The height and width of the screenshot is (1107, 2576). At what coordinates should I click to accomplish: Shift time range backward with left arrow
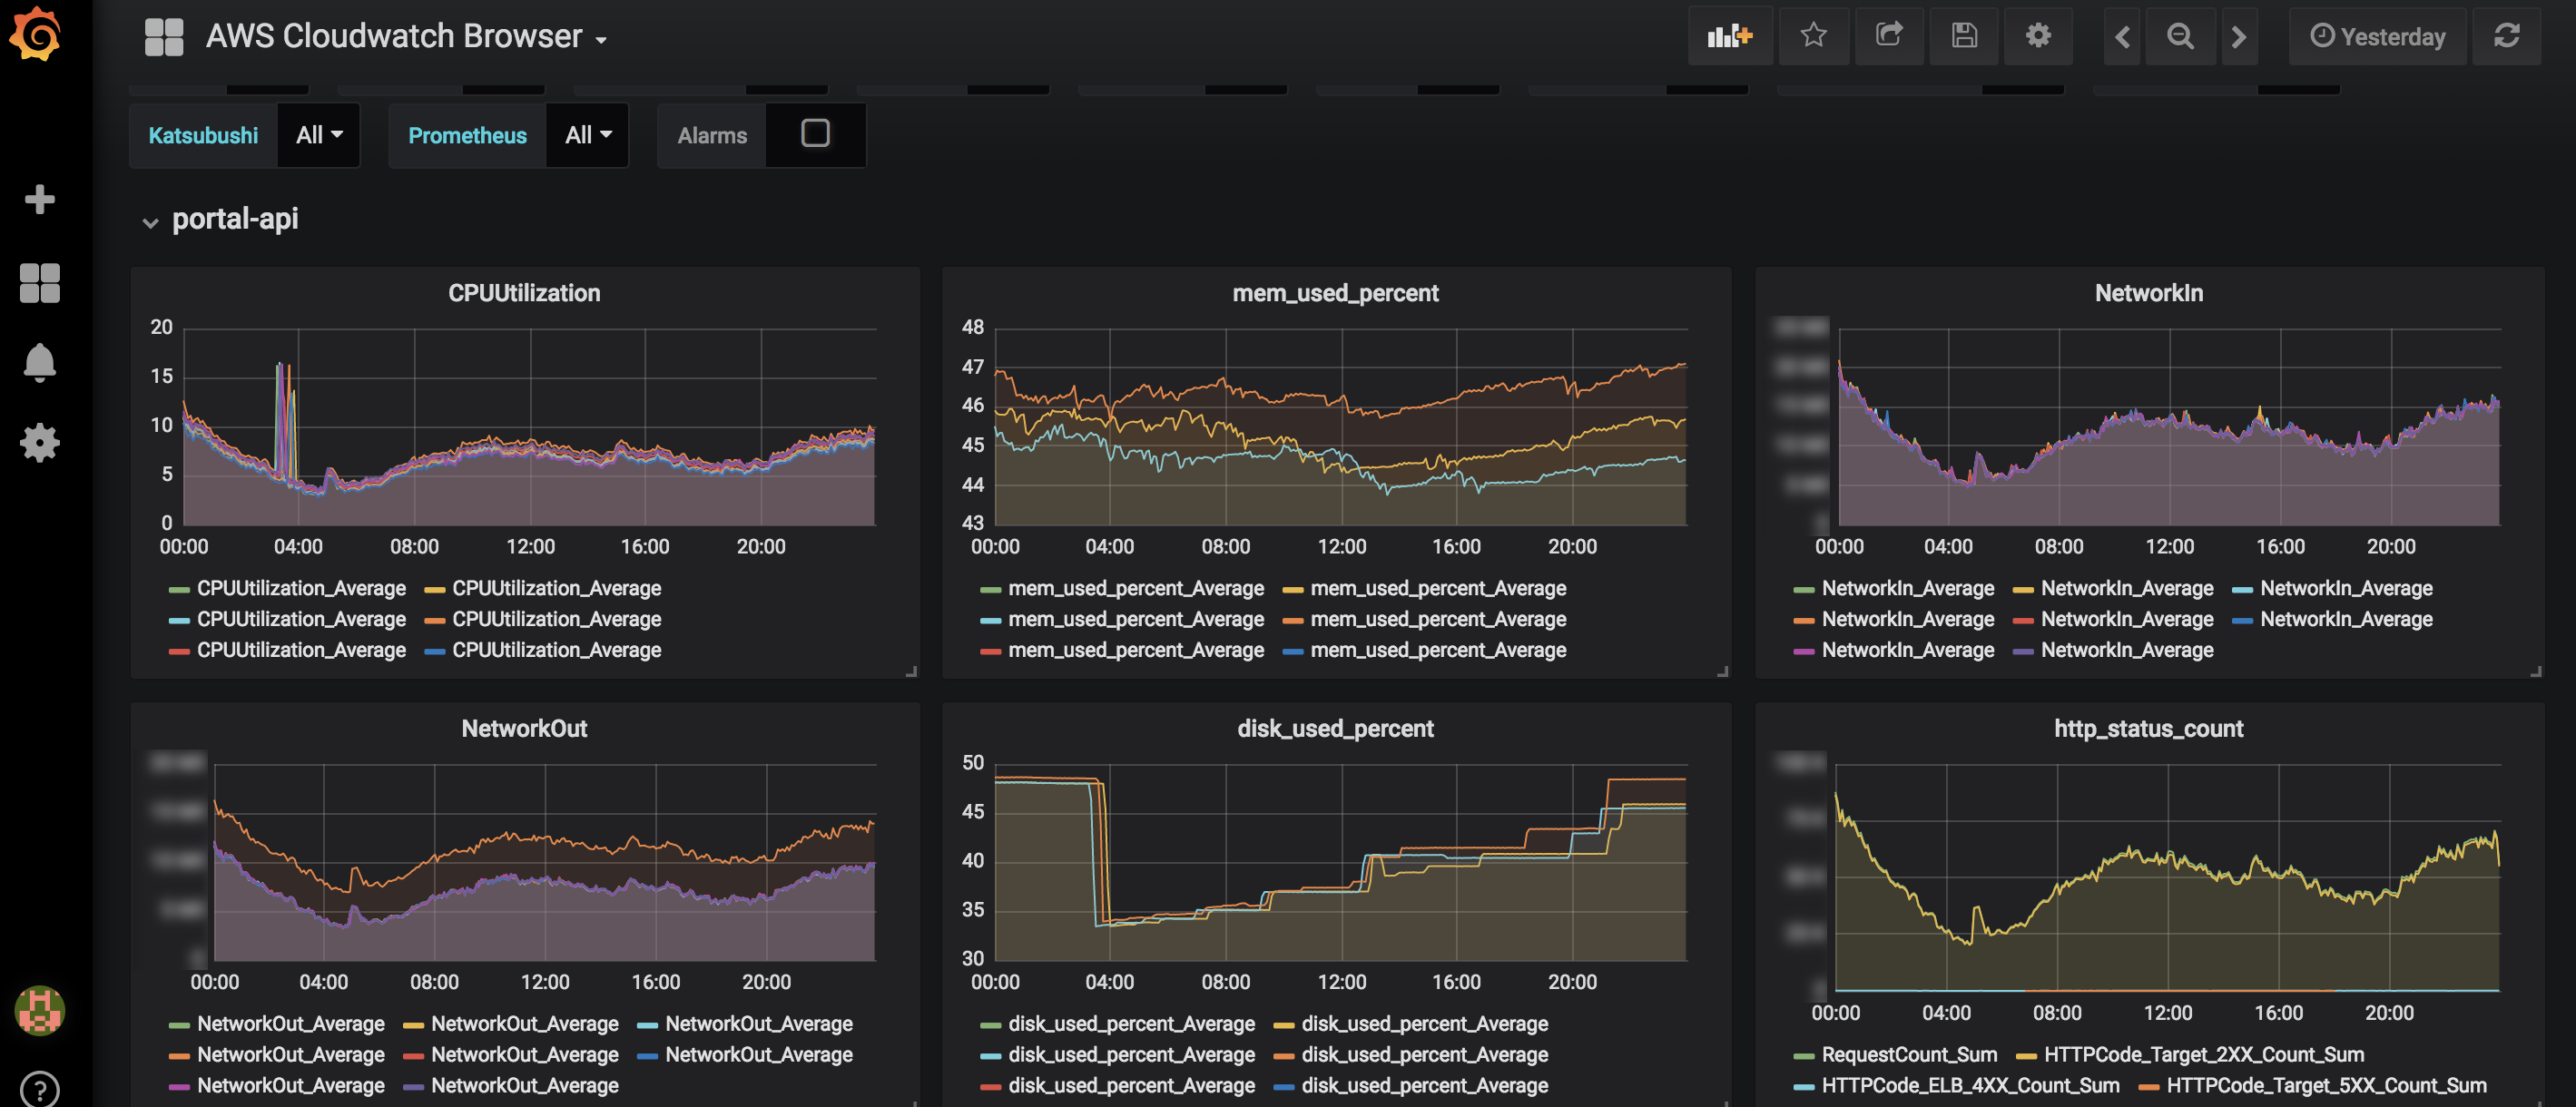pos(2122,37)
